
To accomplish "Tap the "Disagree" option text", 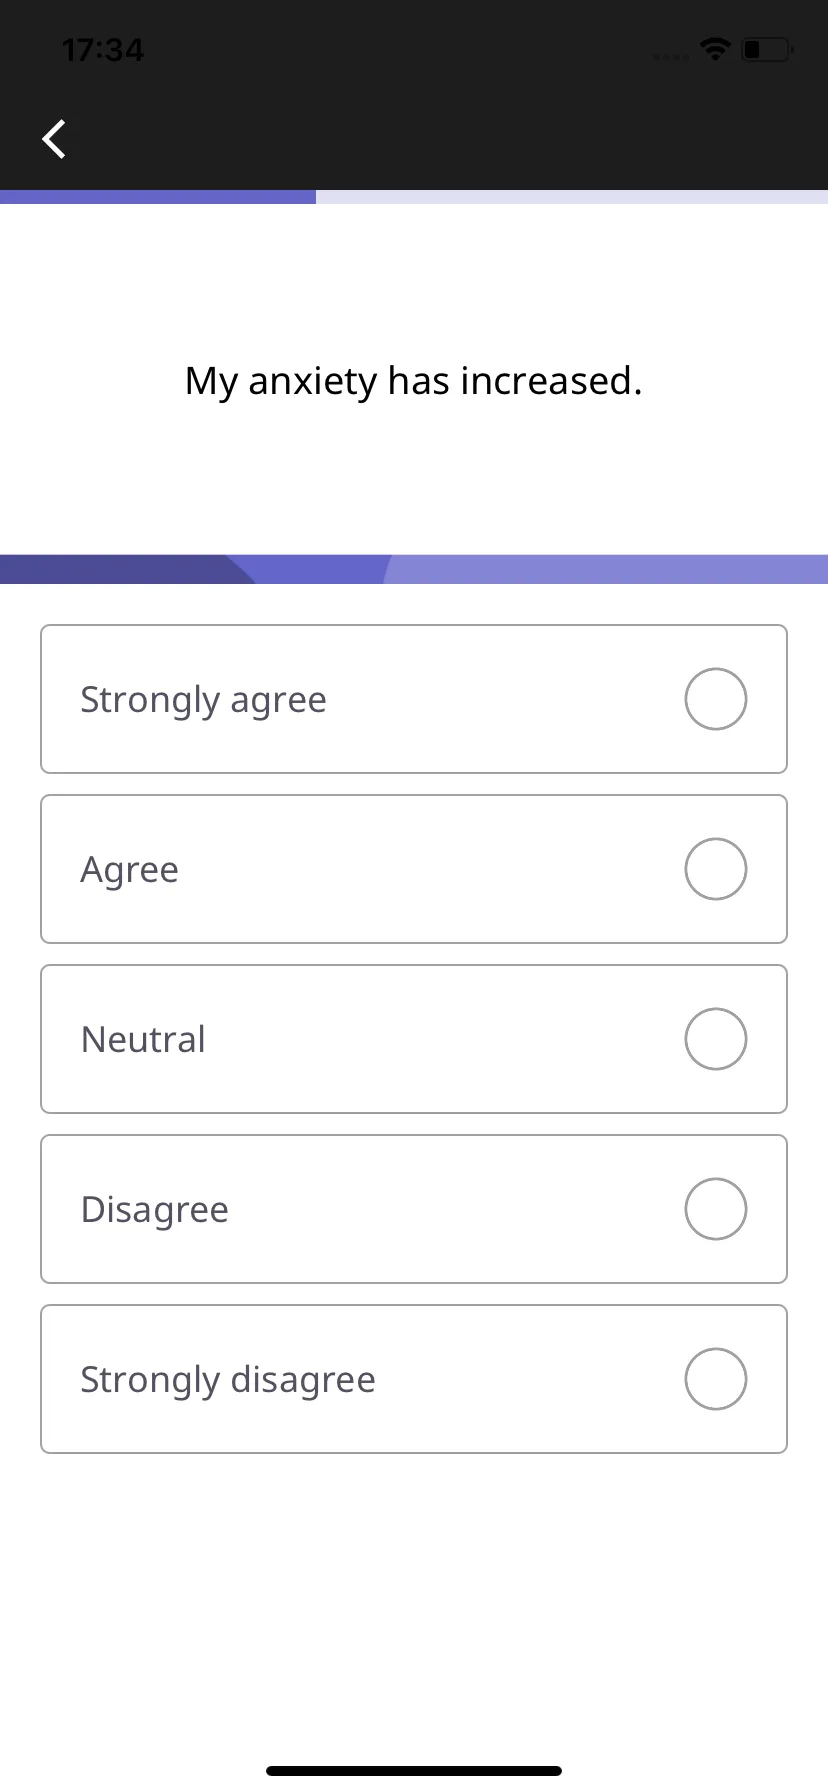I will pyautogui.click(x=155, y=1210).
